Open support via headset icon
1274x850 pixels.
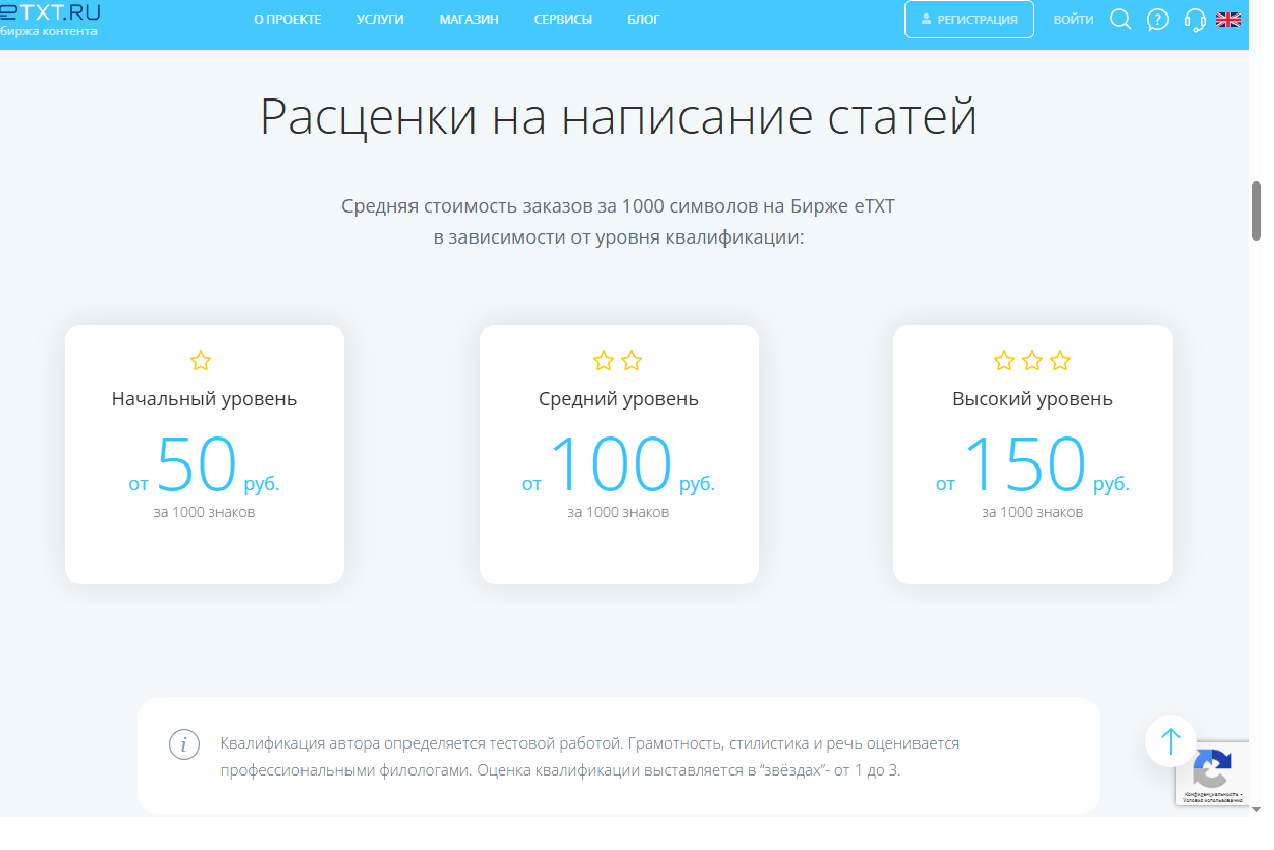pyautogui.click(x=1194, y=19)
